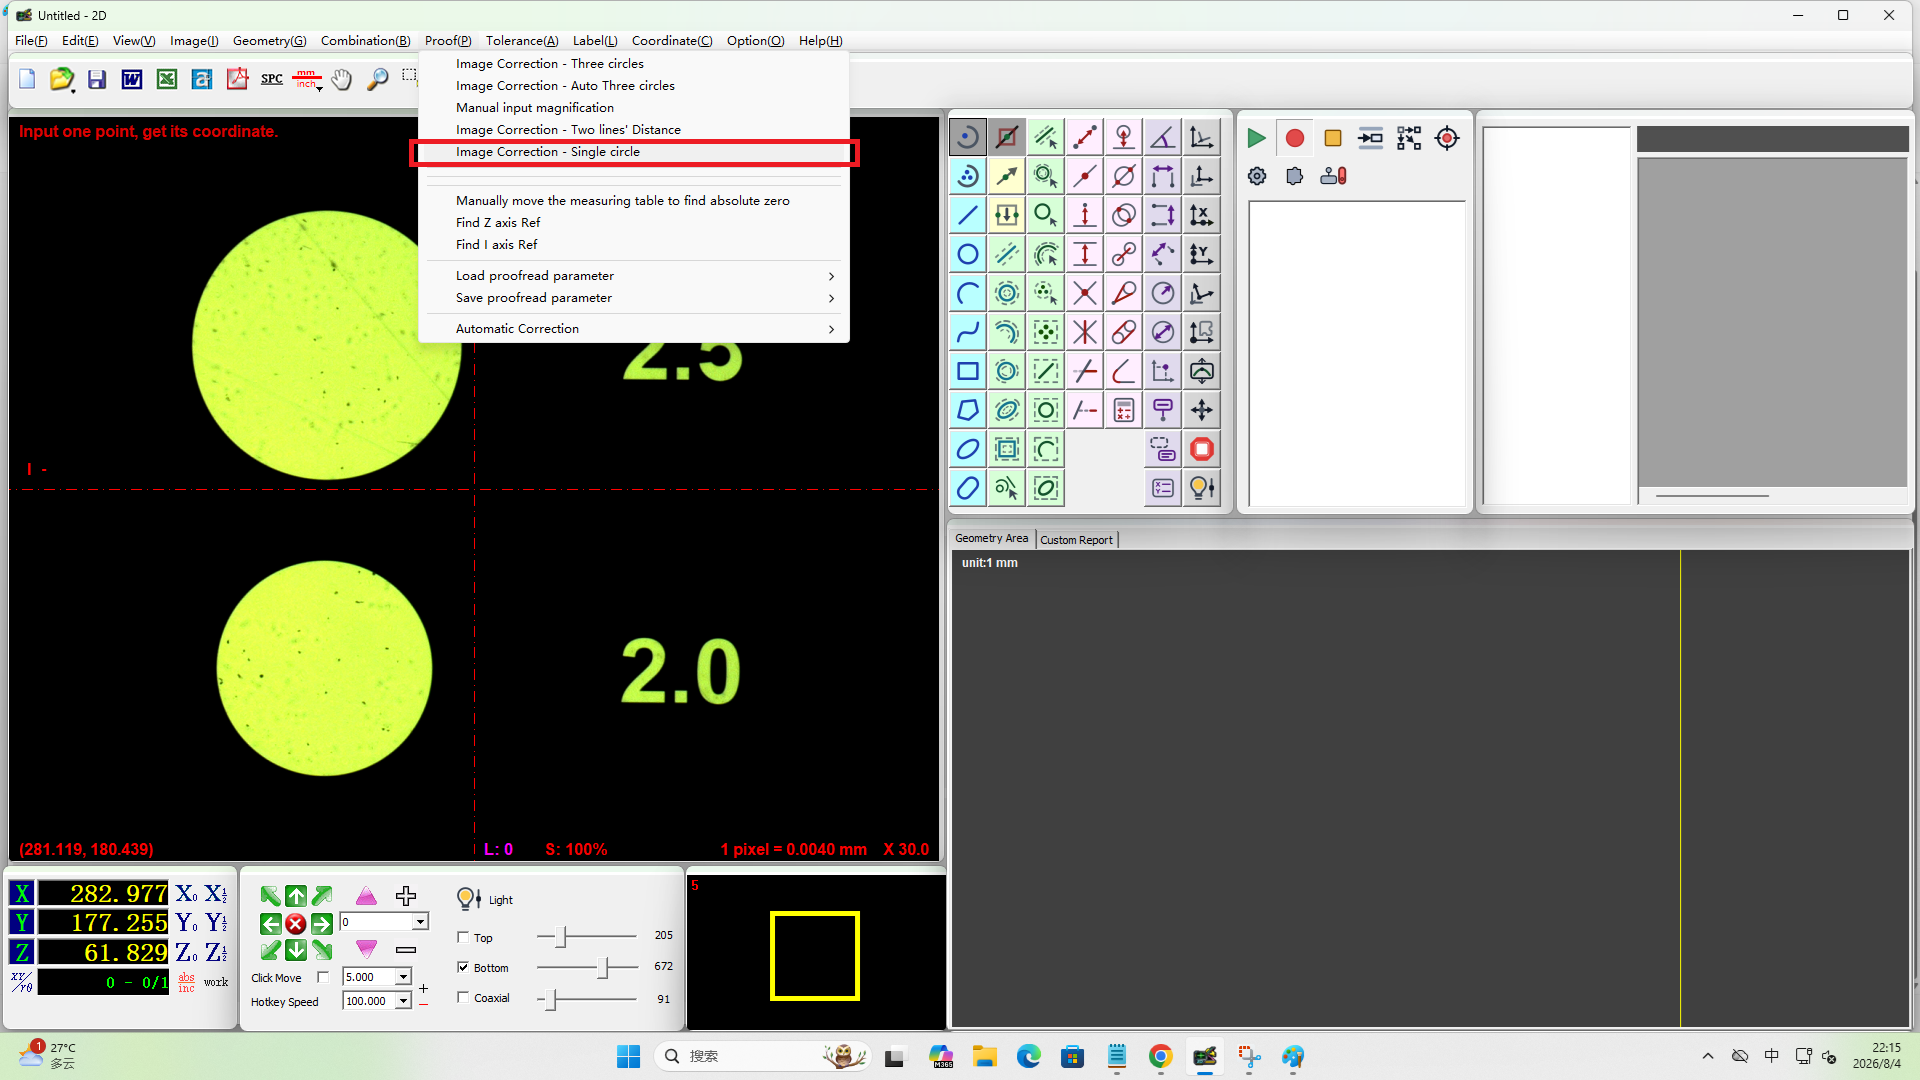The width and height of the screenshot is (1920, 1080).
Task: Select the Rectangle measurement tool
Action: tap(967, 371)
